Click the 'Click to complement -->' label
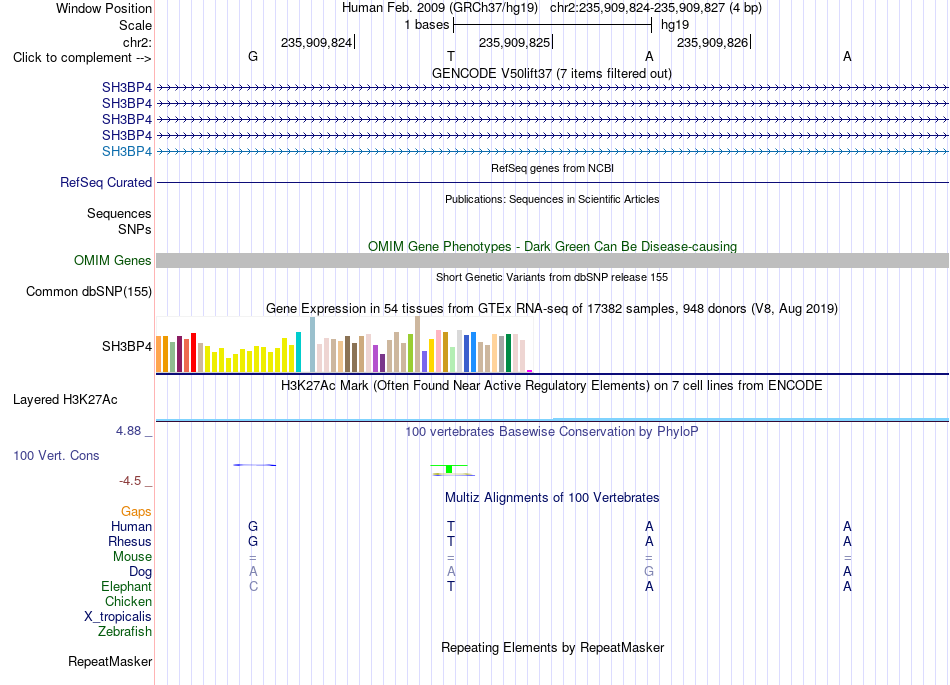This screenshot has width=950, height=685. coord(82,58)
